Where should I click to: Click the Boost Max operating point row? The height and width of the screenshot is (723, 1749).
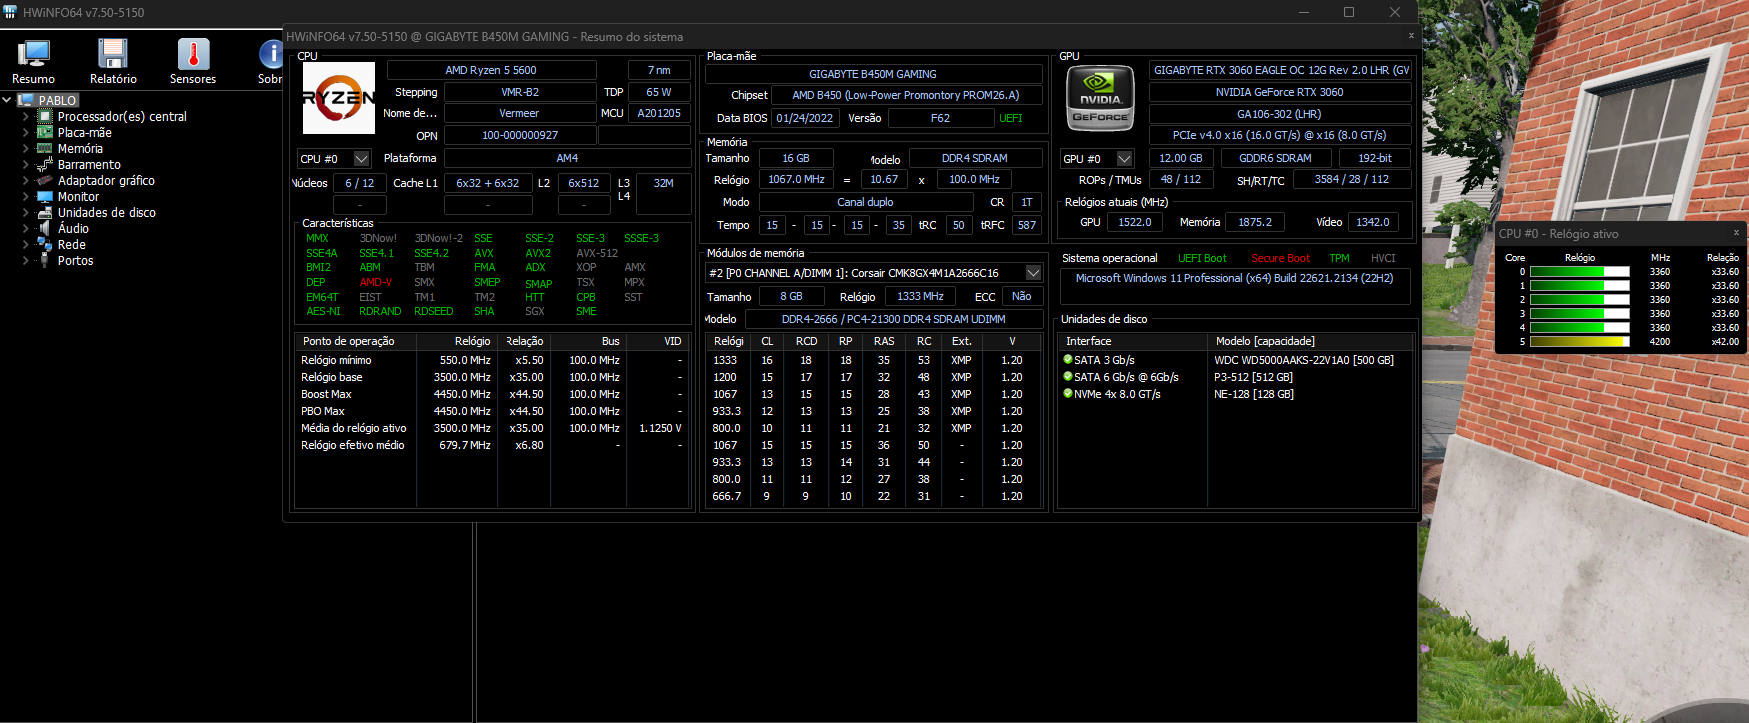[492, 394]
